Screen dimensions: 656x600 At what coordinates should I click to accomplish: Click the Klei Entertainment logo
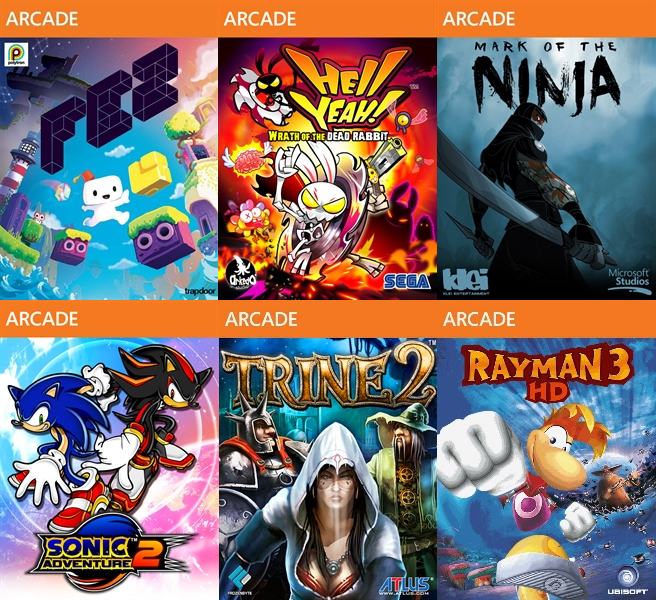[x=466, y=282]
